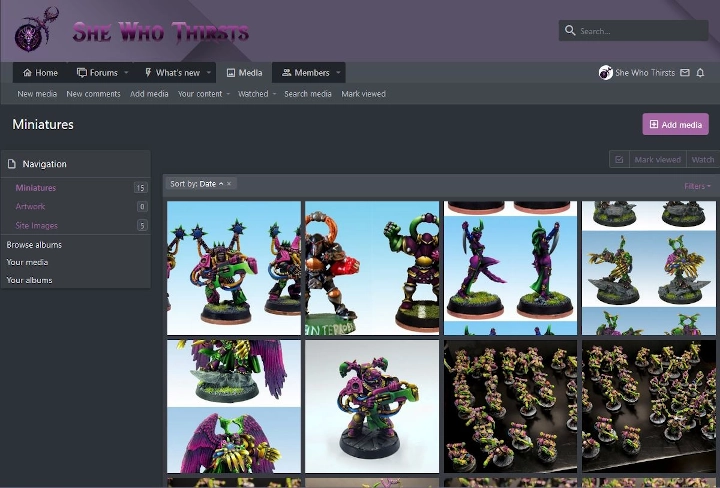
Task: Open the alerts bell icon
Action: pos(700,73)
